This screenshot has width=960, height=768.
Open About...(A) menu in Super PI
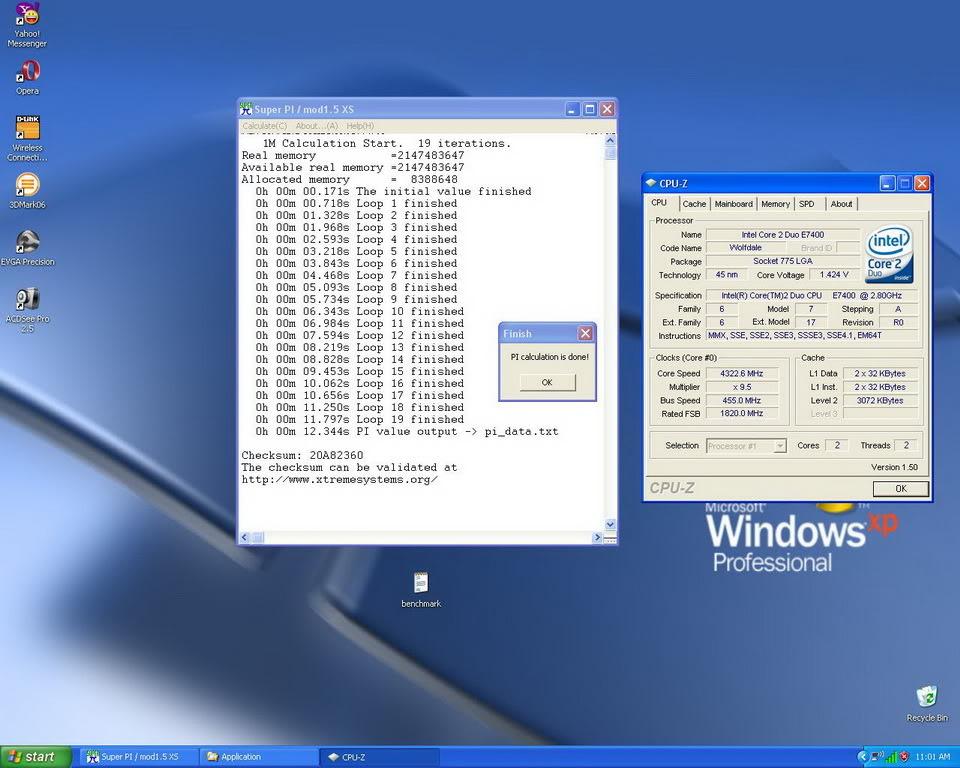click(x=317, y=126)
